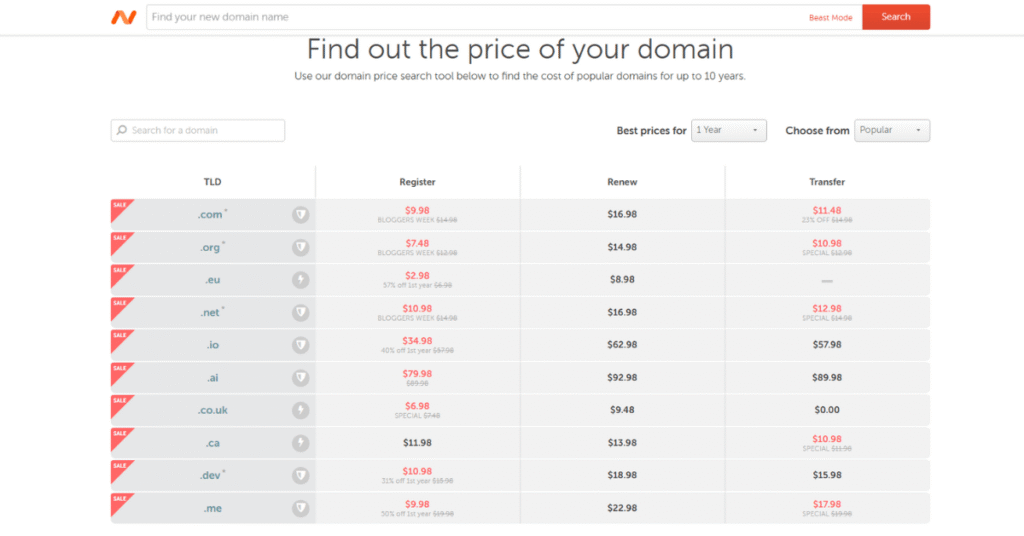
Task: Click the shield icon in .net row
Action: pos(300,313)
